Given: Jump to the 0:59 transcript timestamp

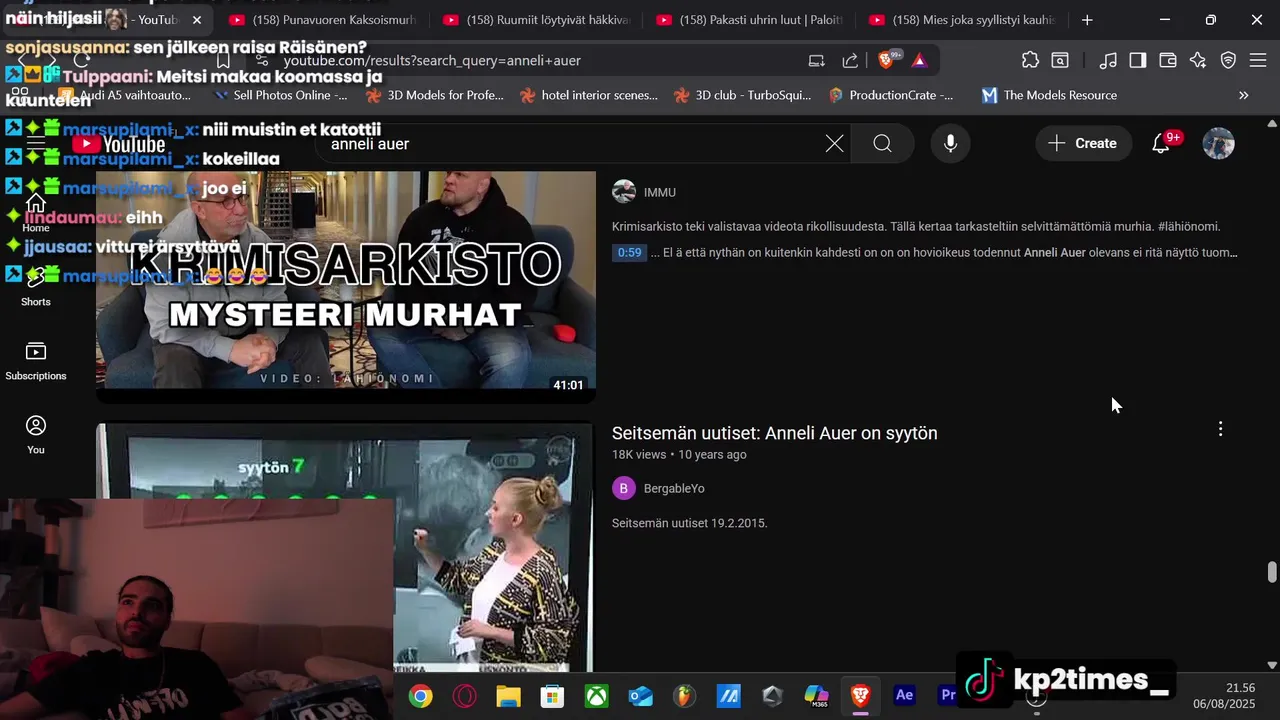Looking at the screenshot, I should click(629, 253).
